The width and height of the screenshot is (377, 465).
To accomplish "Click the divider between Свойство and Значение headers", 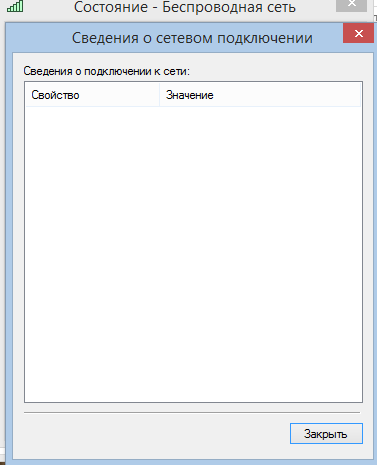I will (159, 95).
